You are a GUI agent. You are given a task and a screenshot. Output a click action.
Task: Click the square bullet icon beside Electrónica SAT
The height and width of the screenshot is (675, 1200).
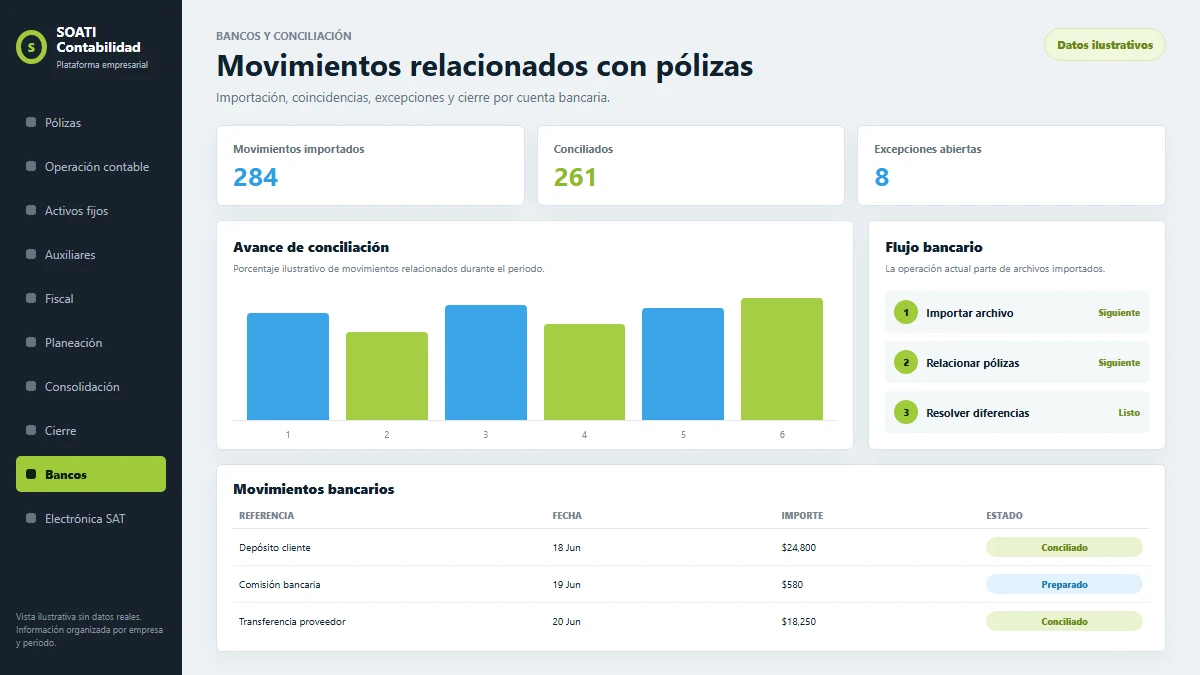point(31,519)
